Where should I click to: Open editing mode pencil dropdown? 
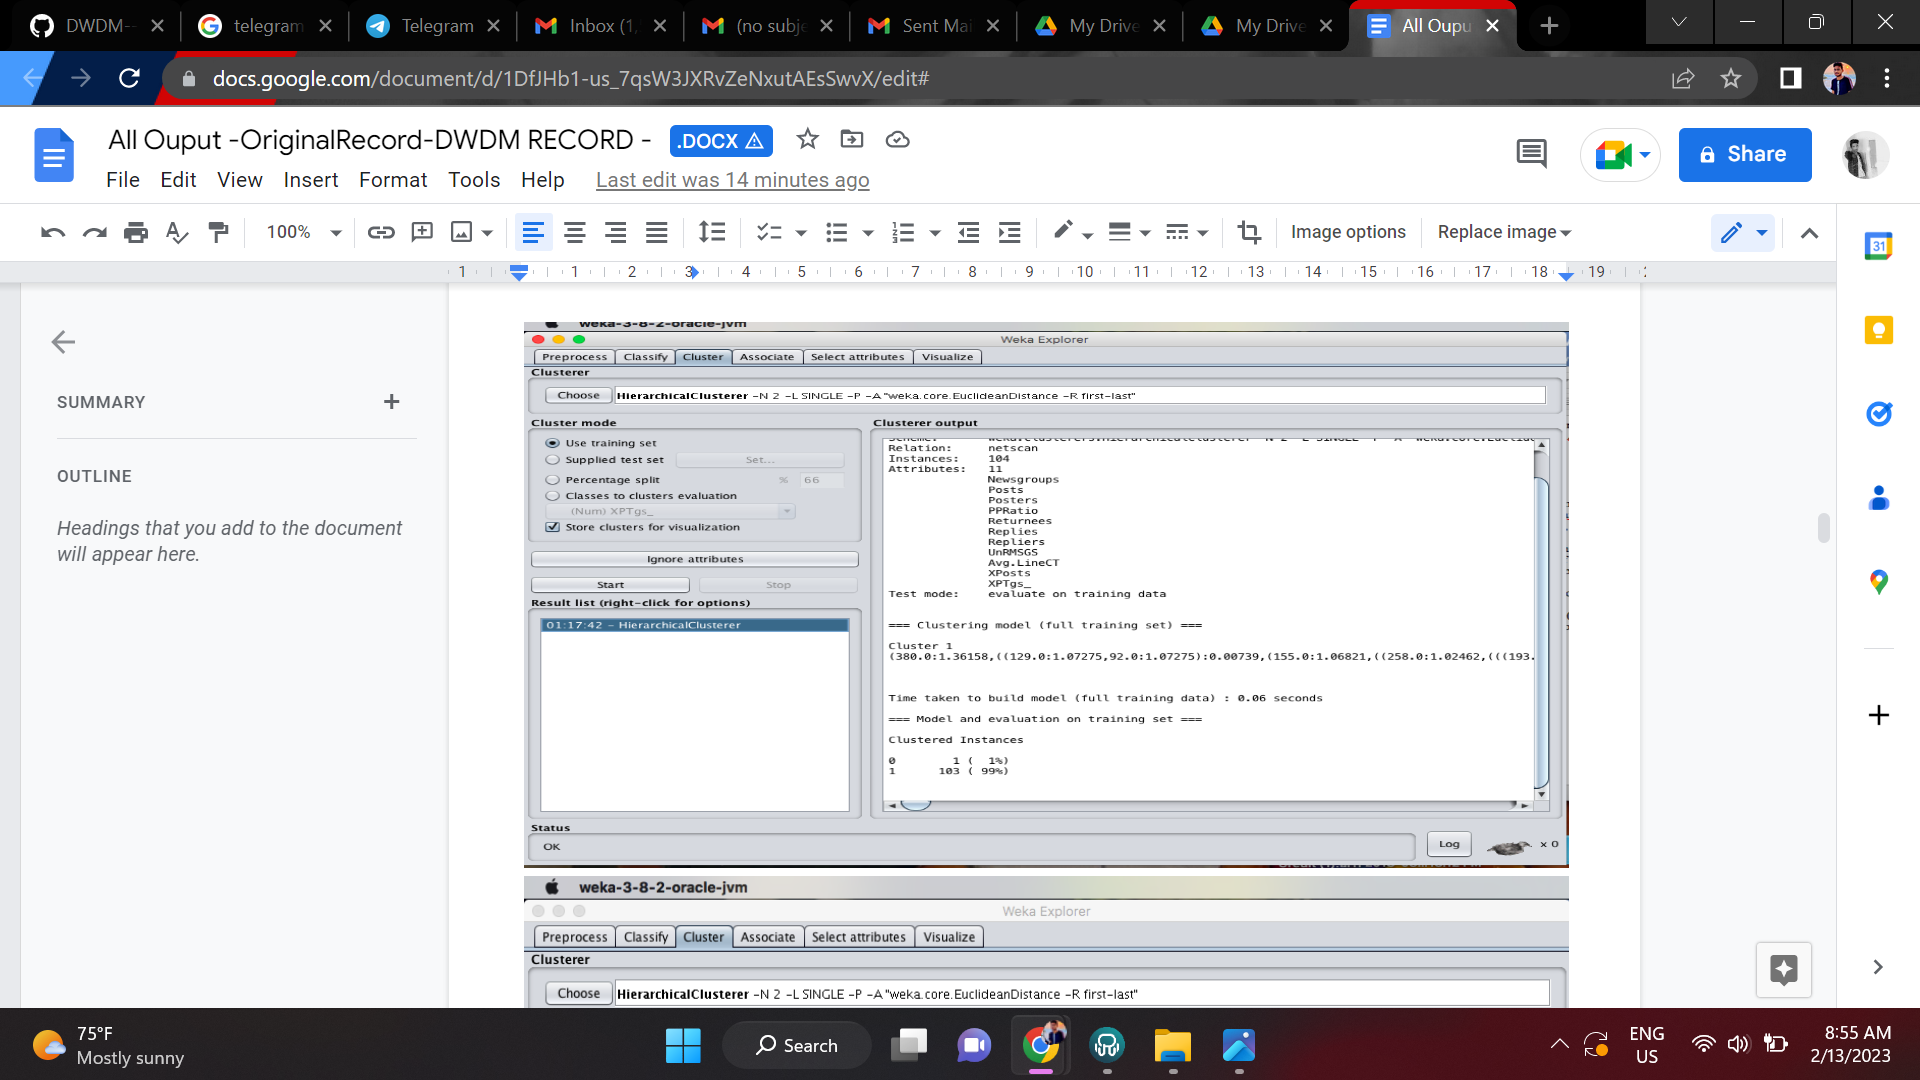(1742, 233)
